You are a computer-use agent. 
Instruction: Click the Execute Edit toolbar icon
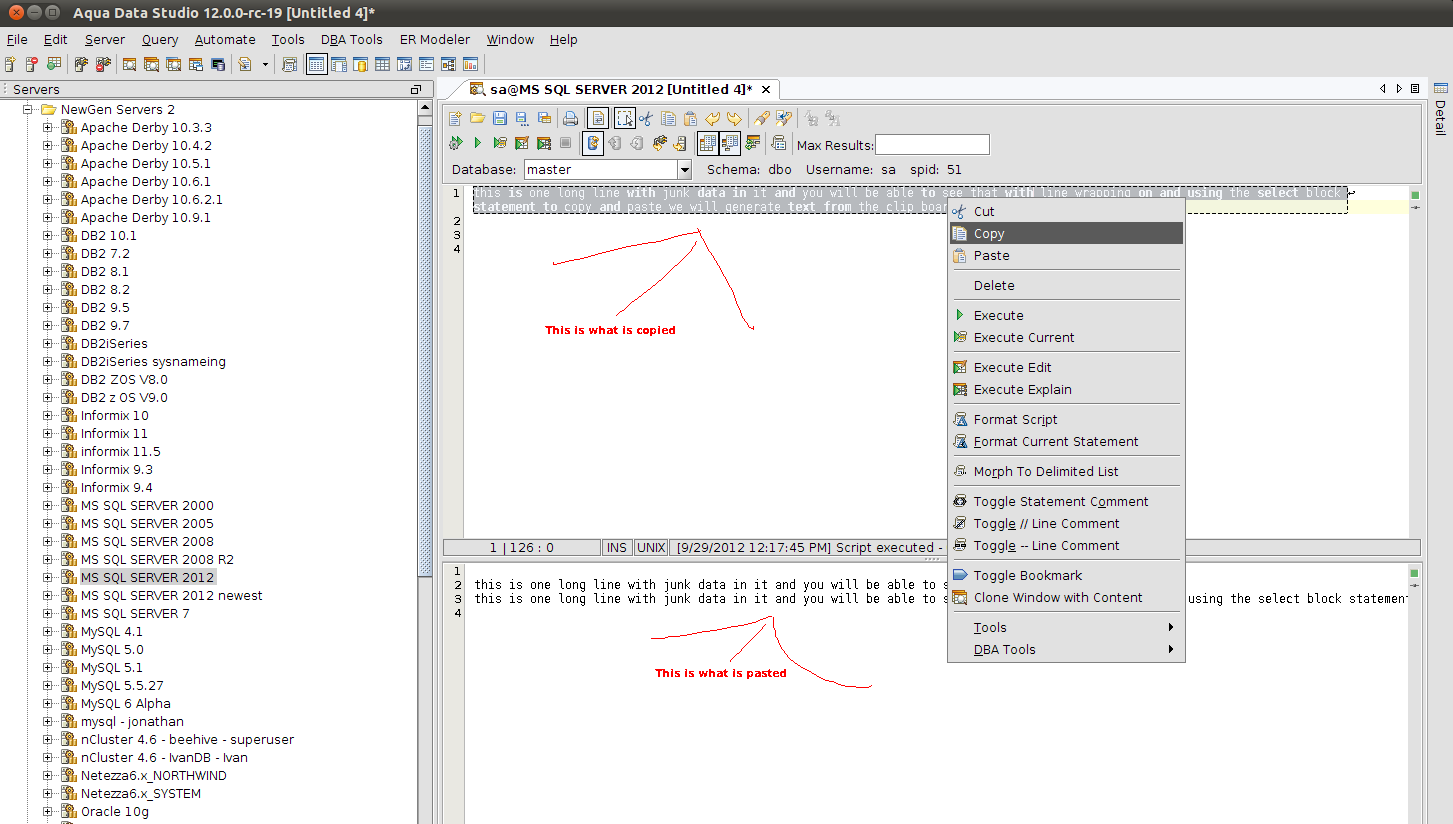pyautogui.click(x=522, y=144)
